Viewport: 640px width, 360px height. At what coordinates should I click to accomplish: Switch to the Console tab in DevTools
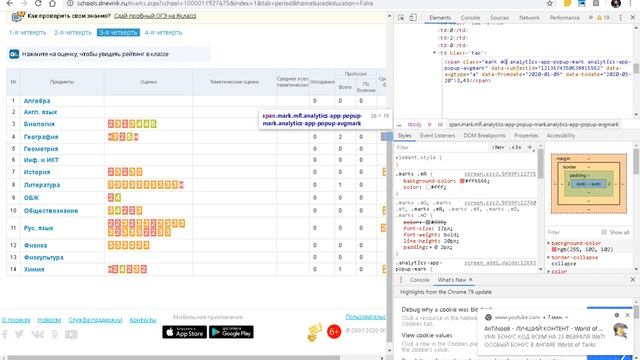(470, 18)
